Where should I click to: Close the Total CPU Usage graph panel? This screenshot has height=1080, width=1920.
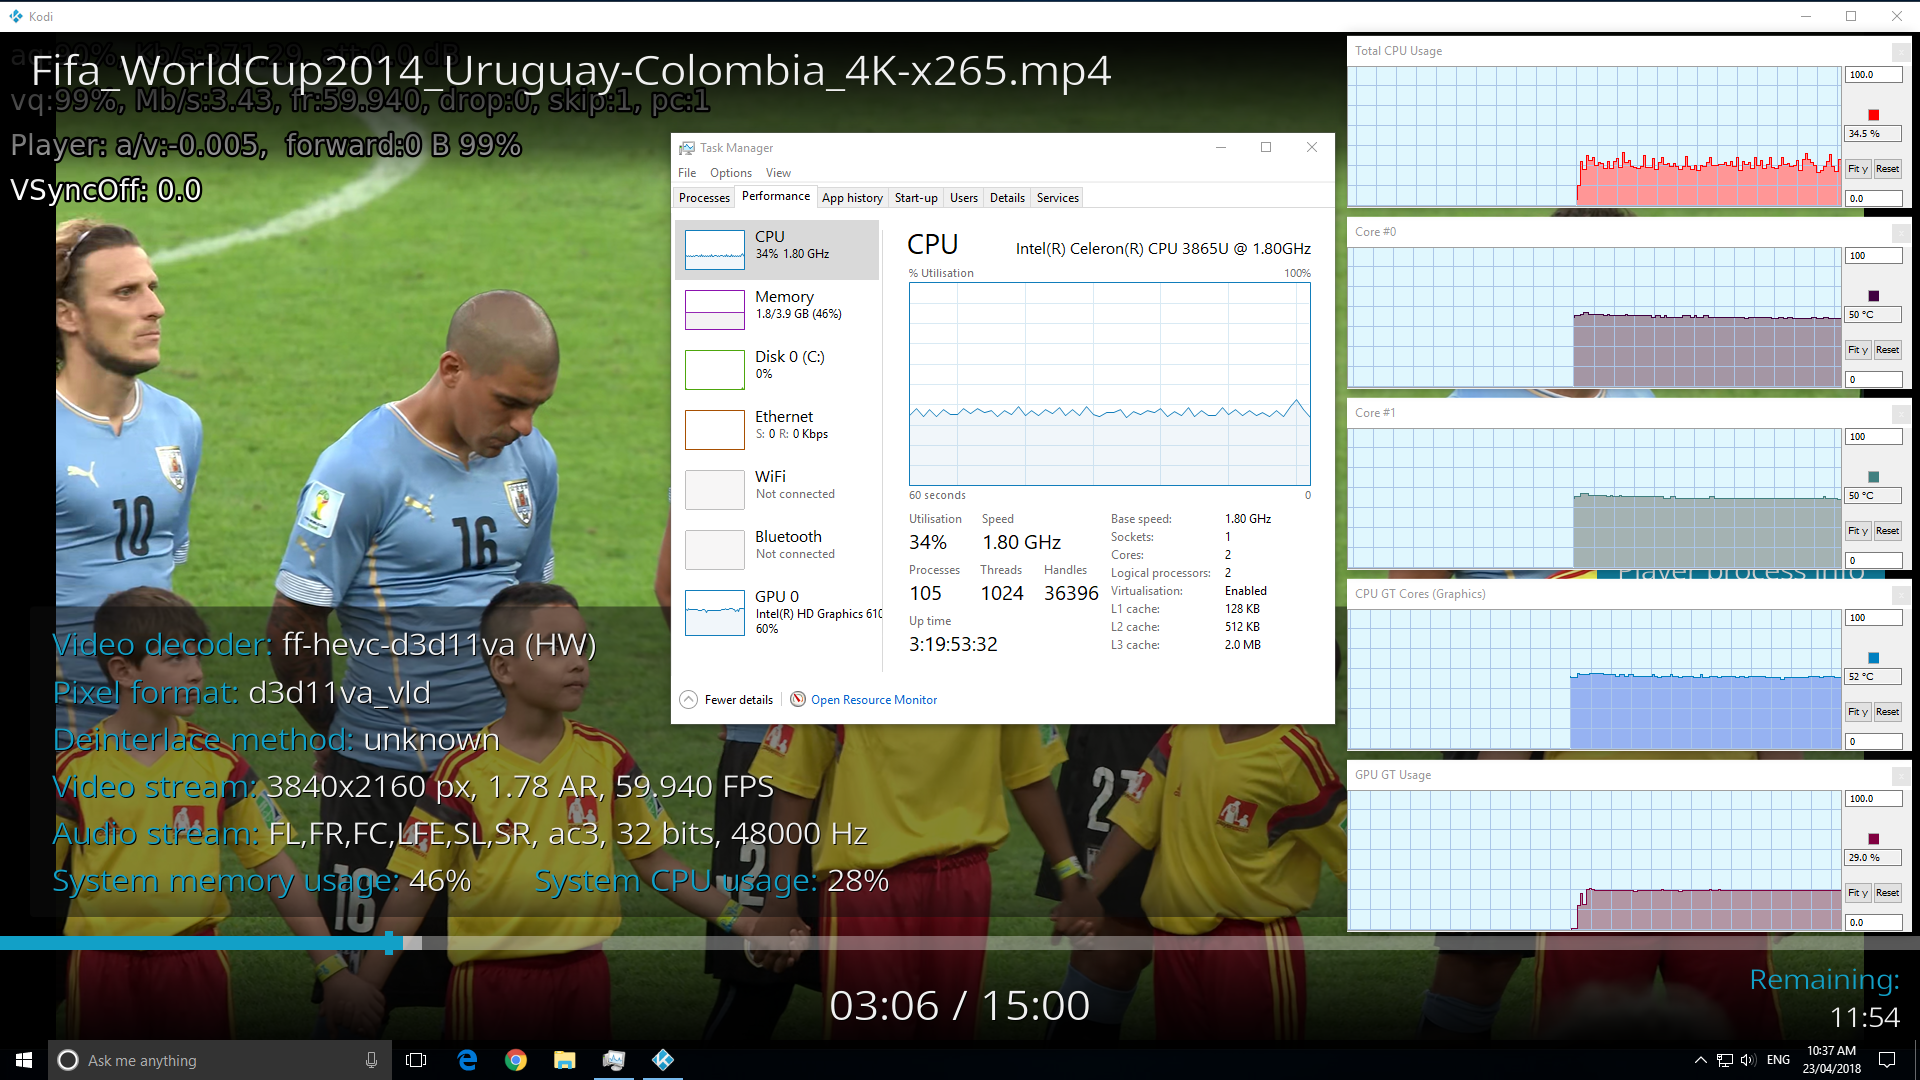point(1900,52)
